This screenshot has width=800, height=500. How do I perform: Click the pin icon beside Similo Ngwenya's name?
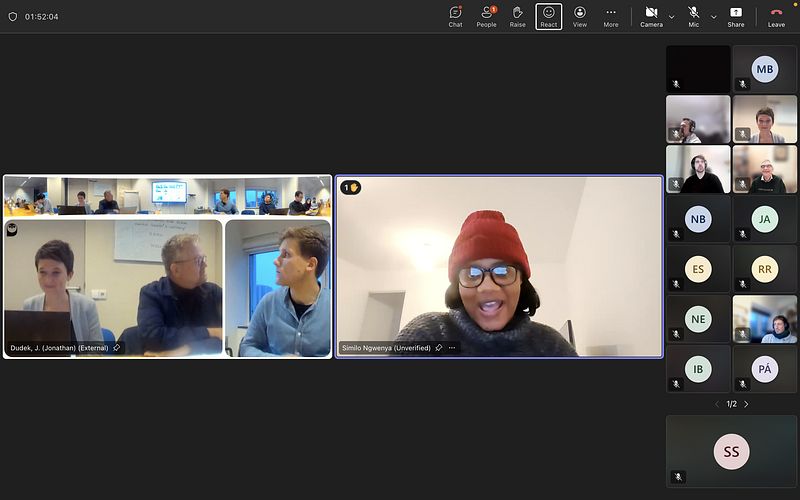click(x=438, y=348)
